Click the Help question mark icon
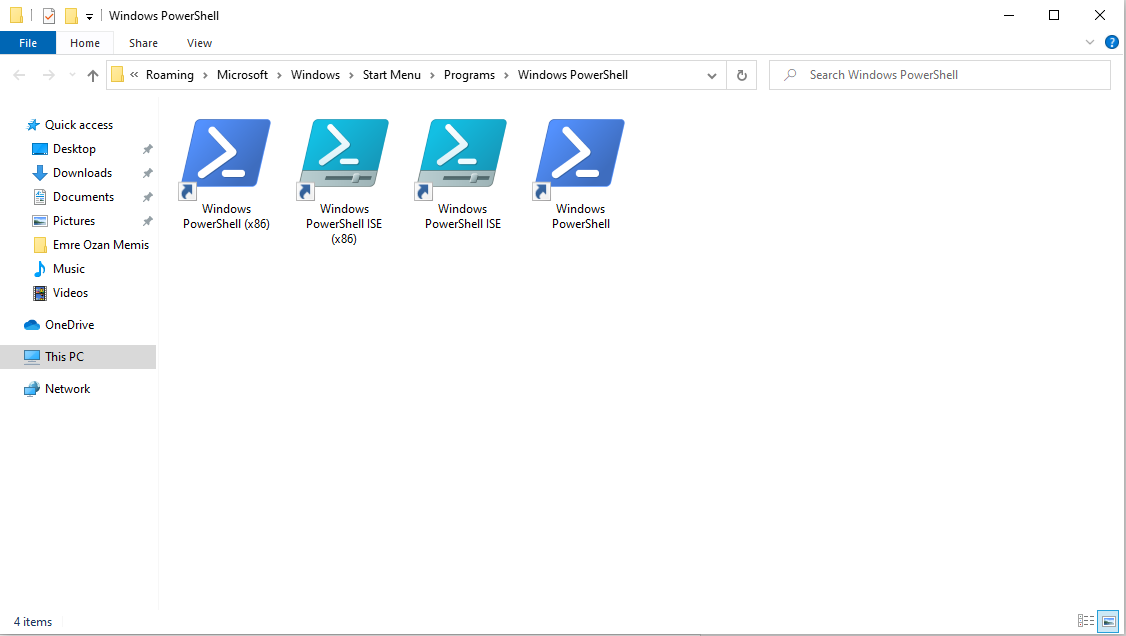This screenshot has width=1126, height=636. pos(1112,42)
